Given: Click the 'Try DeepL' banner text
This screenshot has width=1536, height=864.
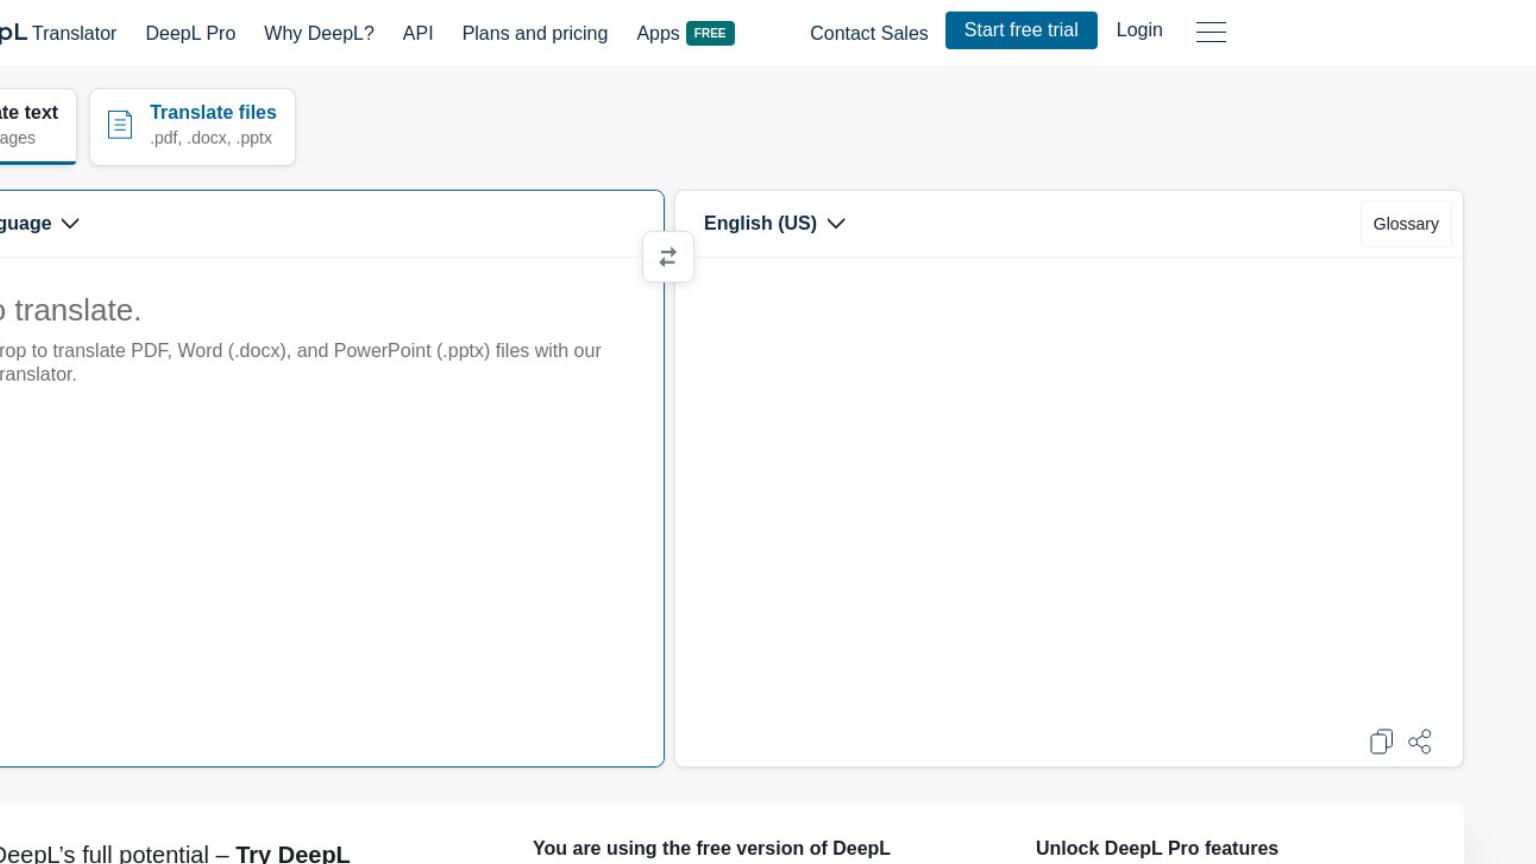Looking at the screenshot, I should pyautogui.click(x=293, y=853).
